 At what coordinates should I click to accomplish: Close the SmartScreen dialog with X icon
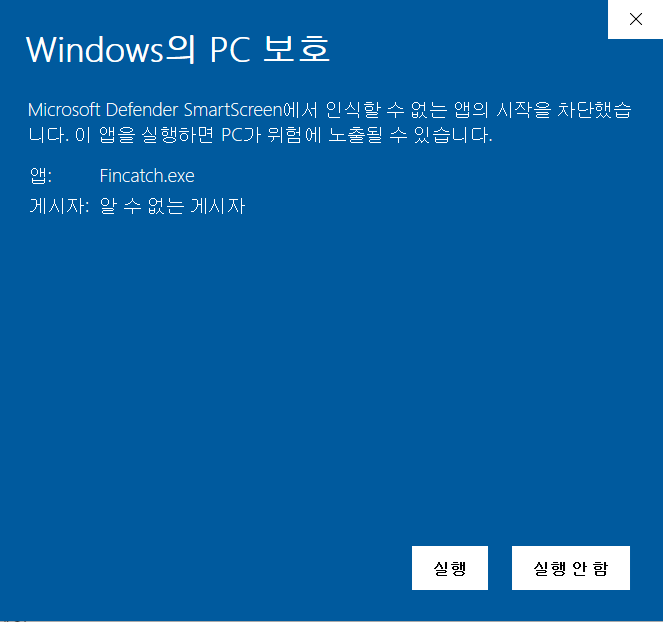tap(636, 19)
